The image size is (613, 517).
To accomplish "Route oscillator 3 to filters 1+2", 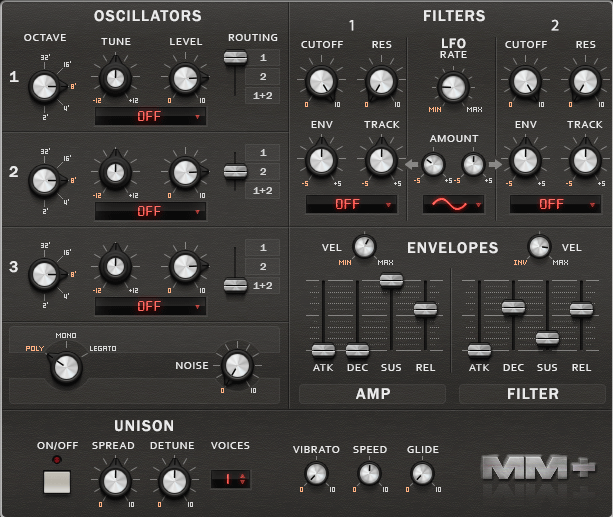I will [263, 285].
